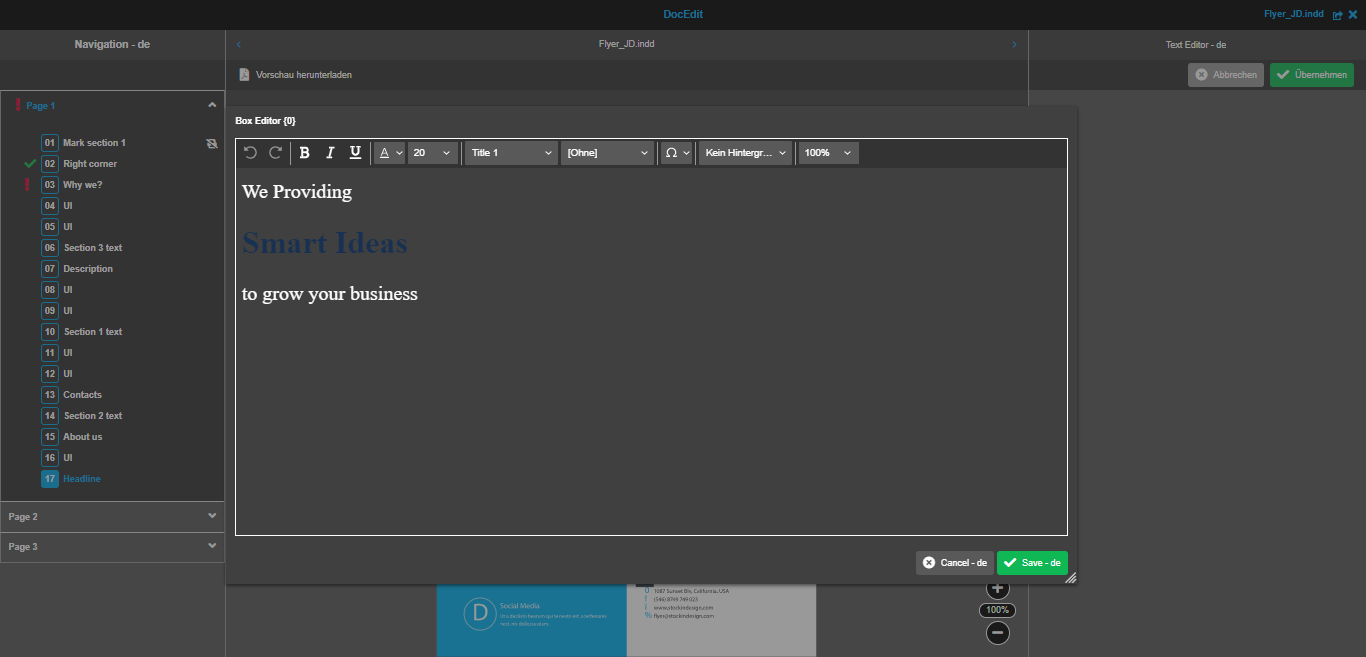Screen dimensions: 1366x657
Task: Click the Save - de button
Action: [1032, 562]
